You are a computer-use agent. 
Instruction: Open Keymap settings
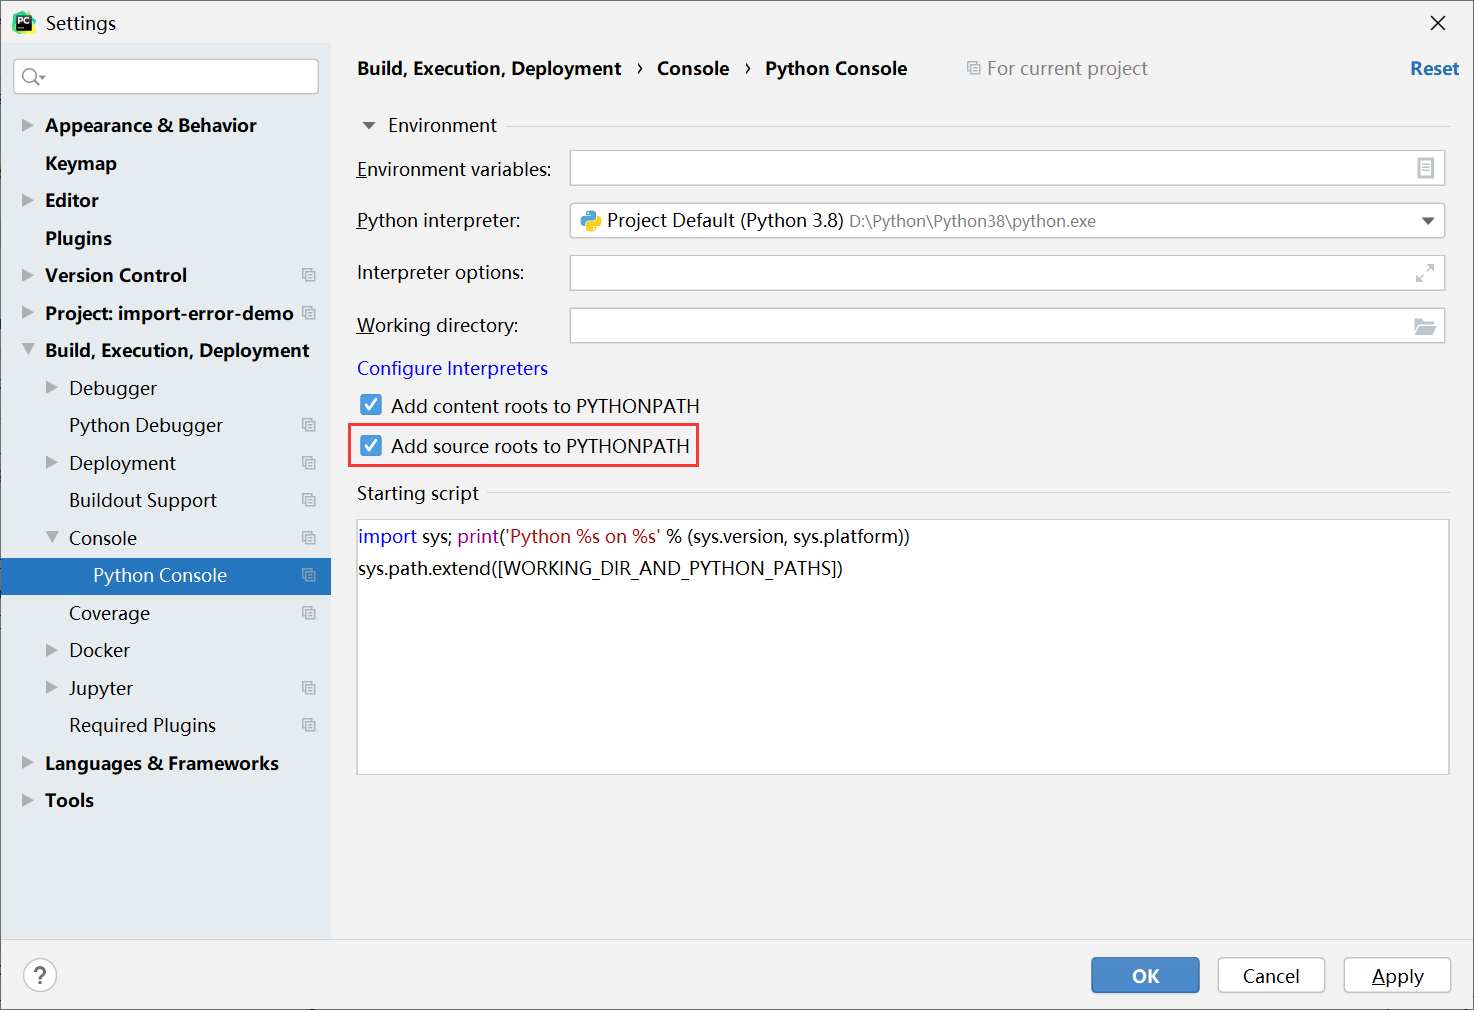[81, 163]
